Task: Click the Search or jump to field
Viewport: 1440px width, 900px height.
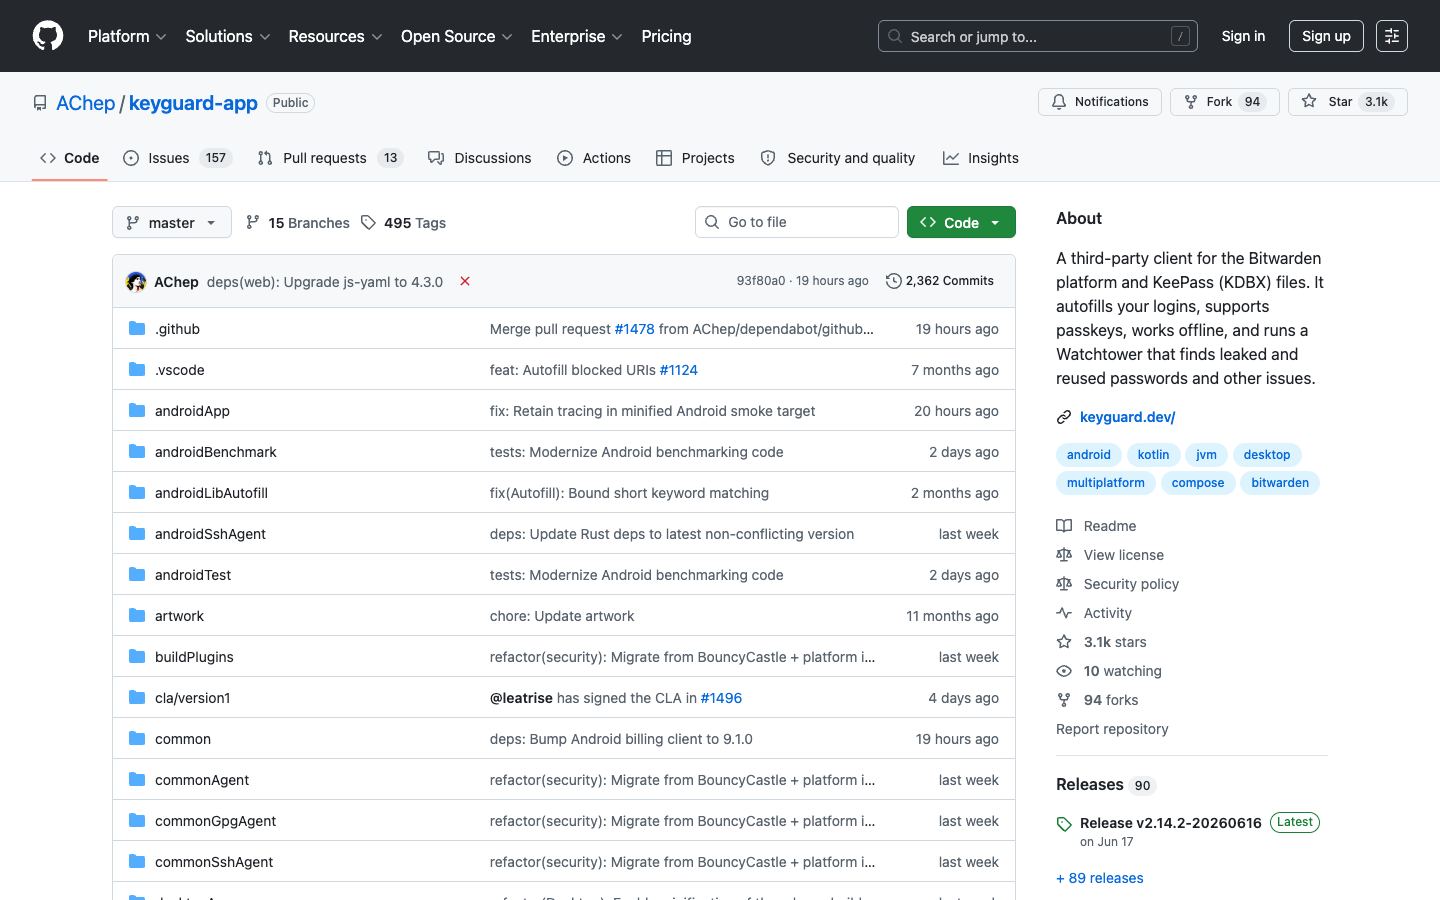Action: coord(1038,36)
